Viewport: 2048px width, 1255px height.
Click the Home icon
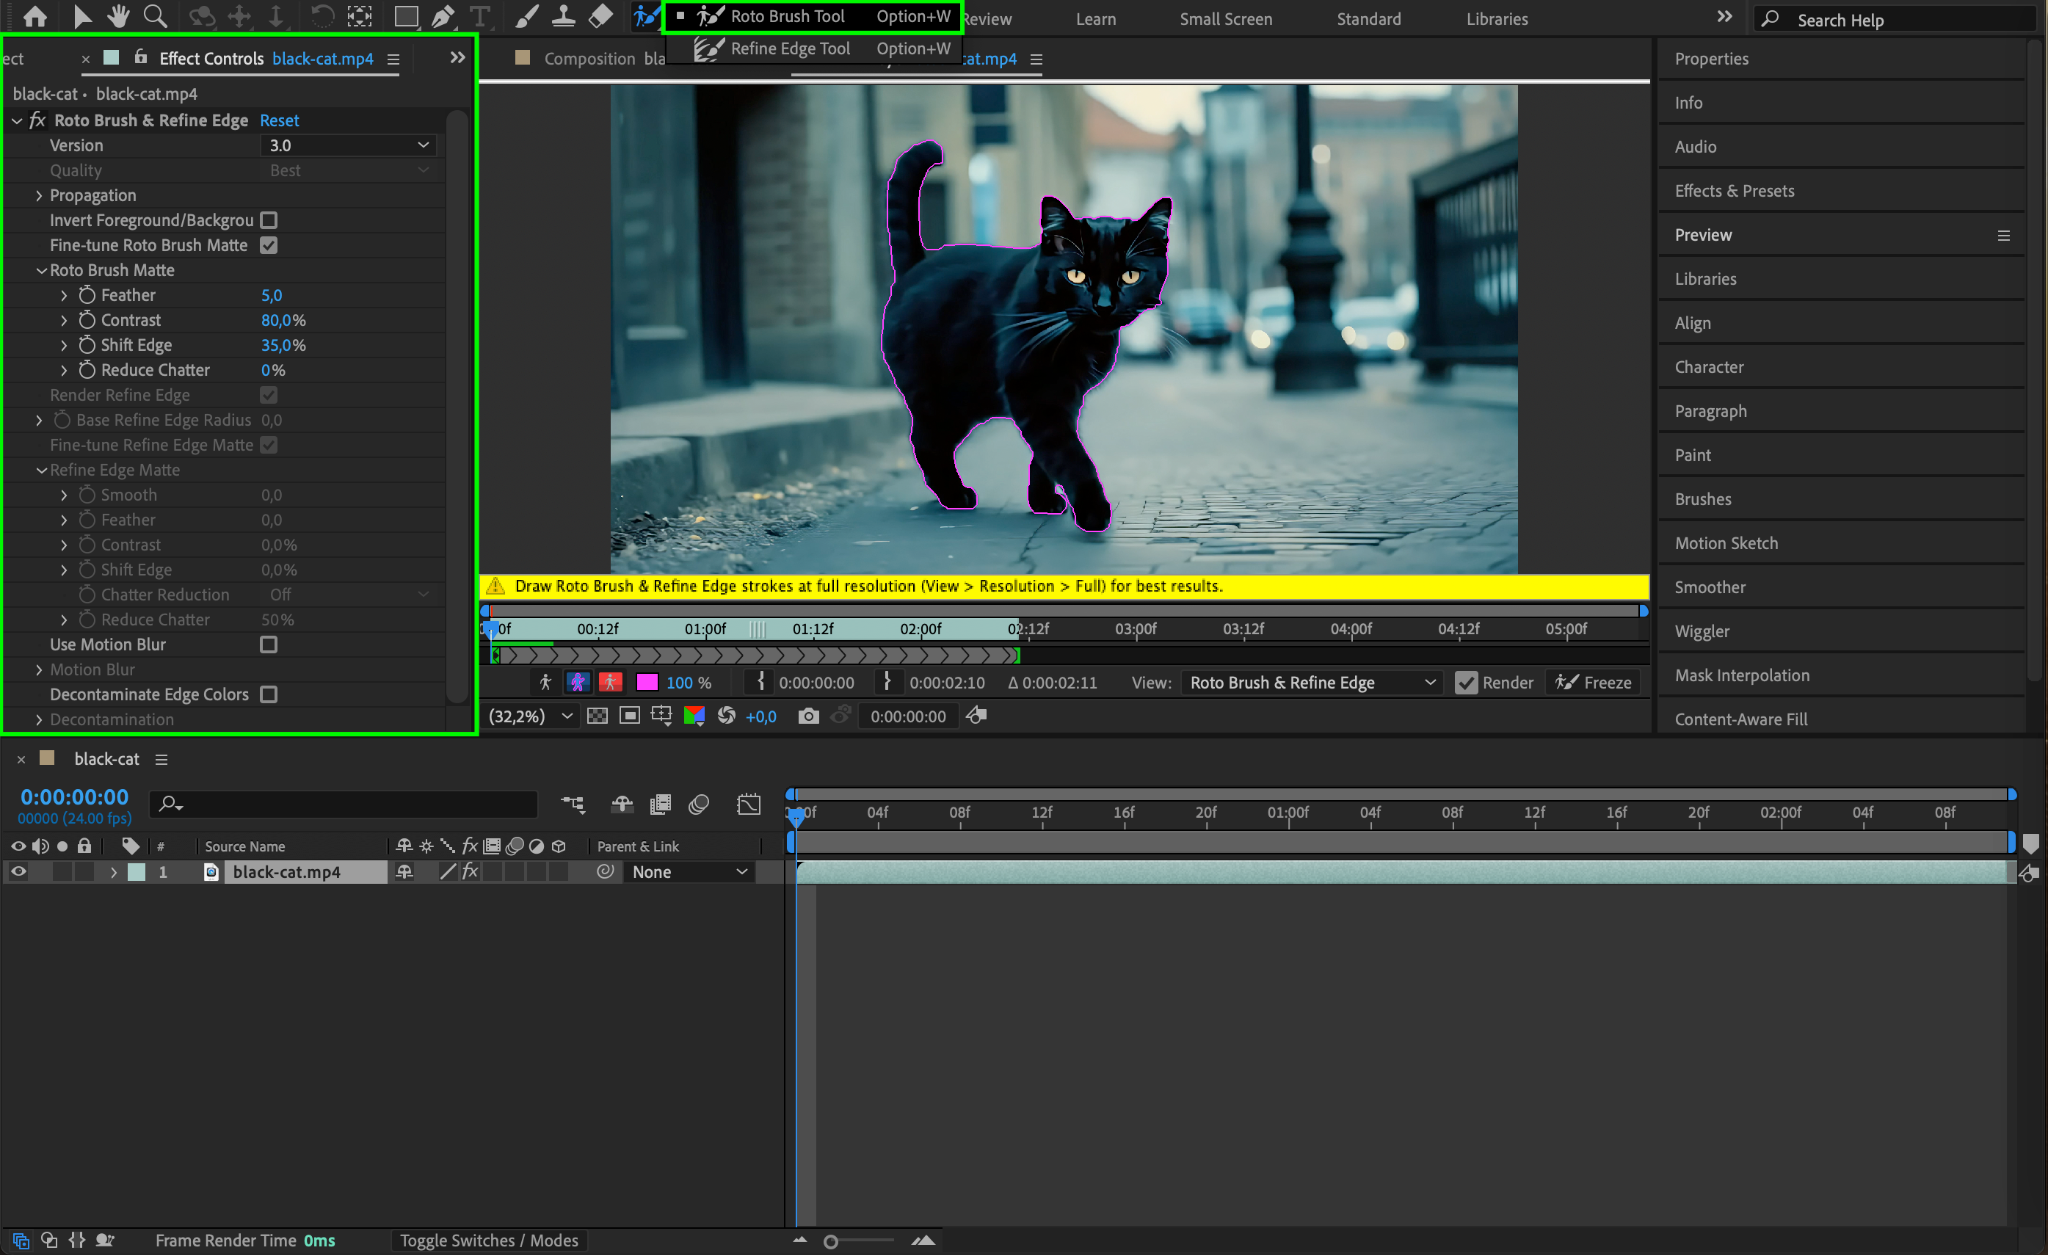coord(35,16)
